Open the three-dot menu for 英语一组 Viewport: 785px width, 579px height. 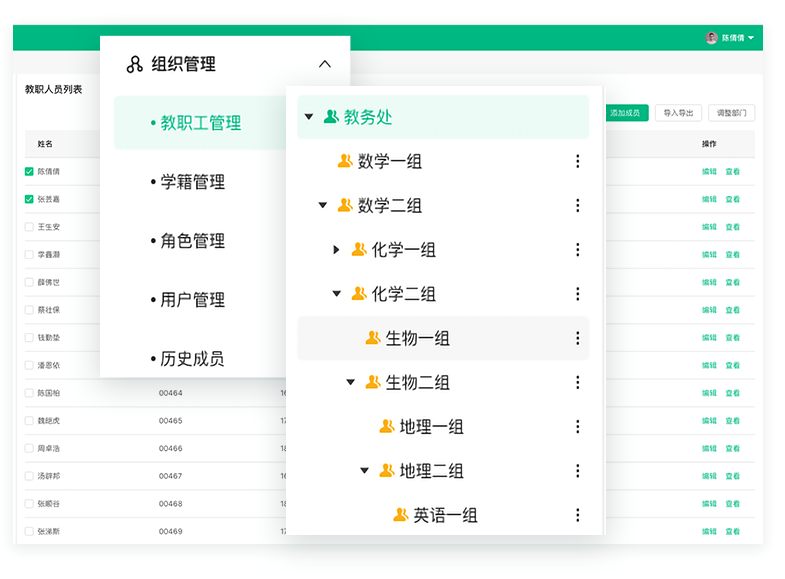coord(577,515)
